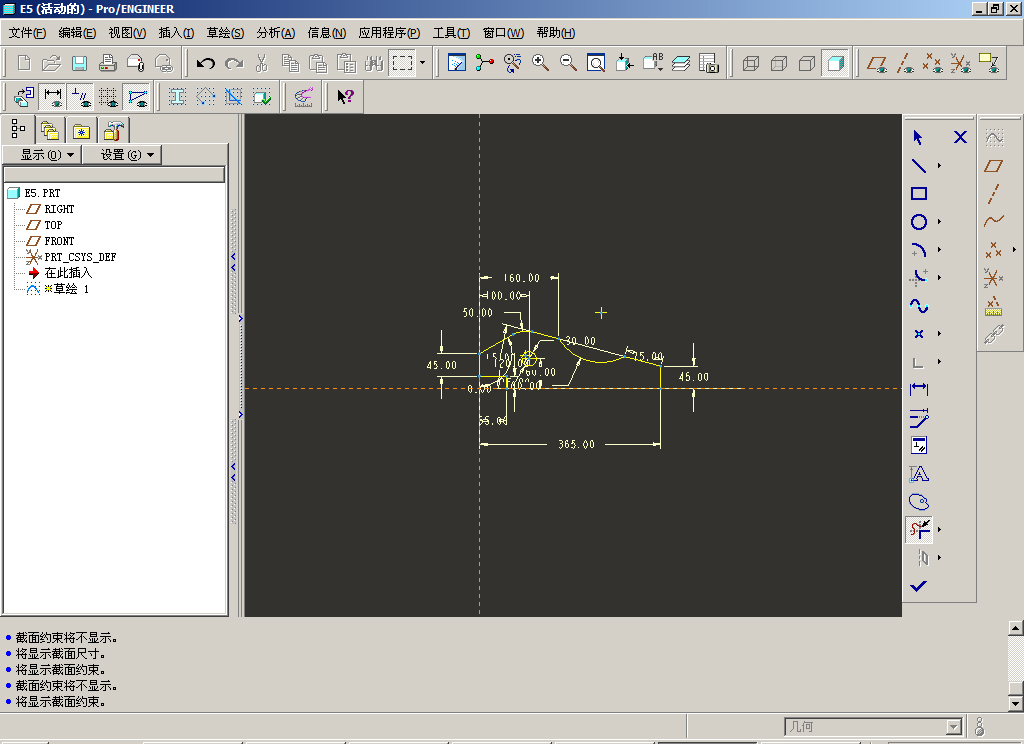The width and height of the screenshot is (1024, 744).
Task: Toggle display of sketch dimensions
Action: coord(53,97)
